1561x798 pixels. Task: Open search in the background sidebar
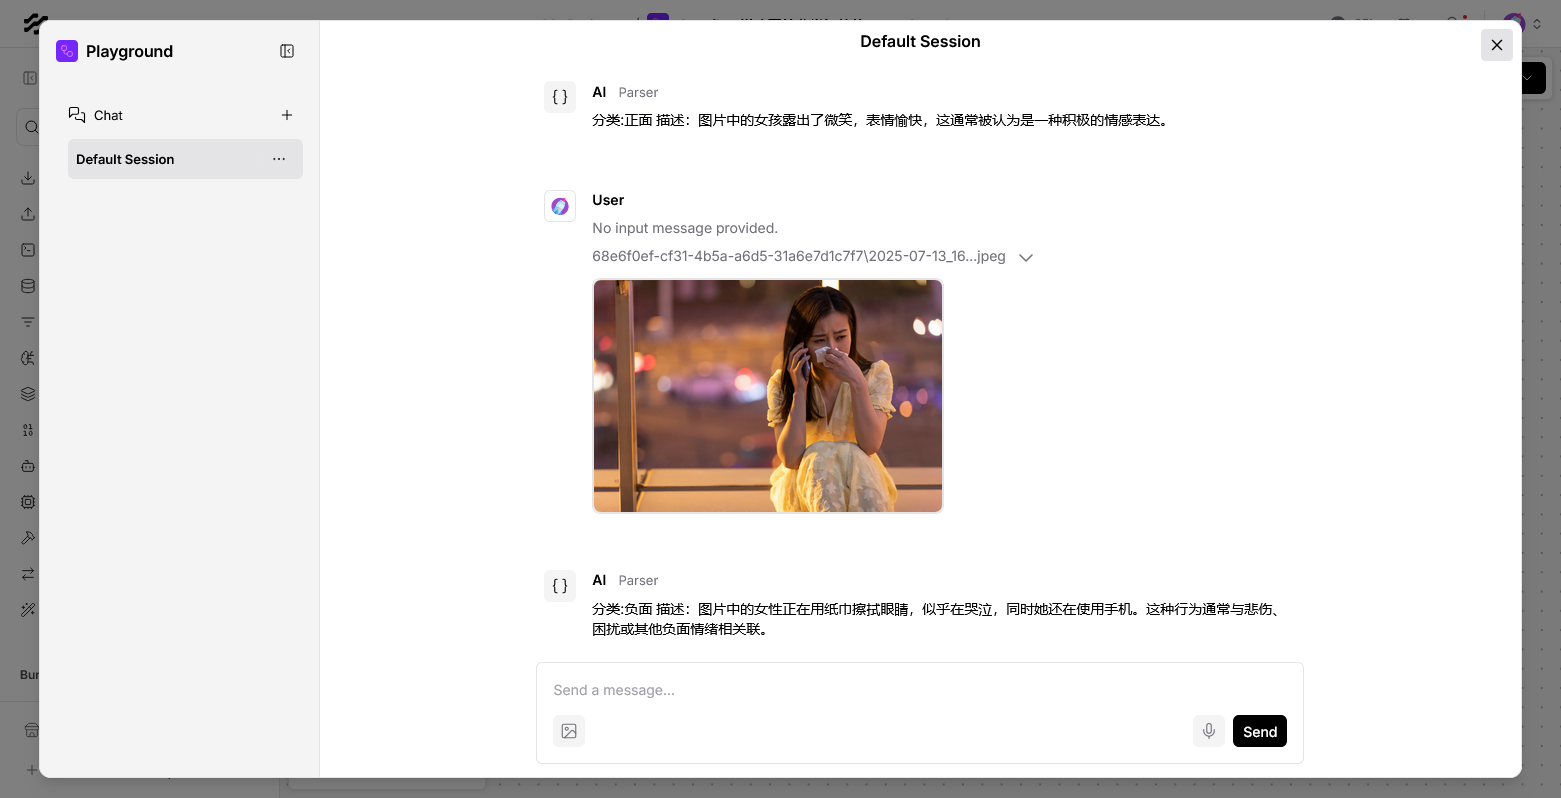tap(31, 127)
